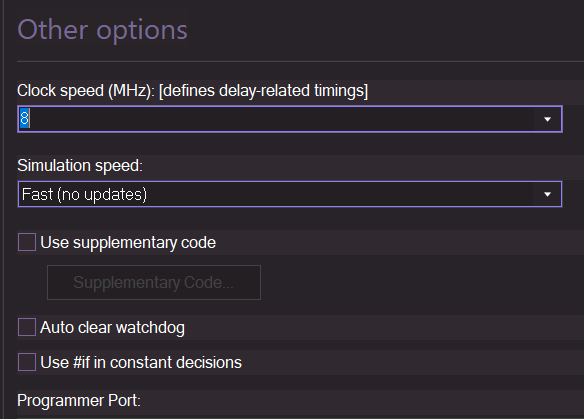Click the Clock speed (MHz) label

pyautogui.click(x=86, y=91)
